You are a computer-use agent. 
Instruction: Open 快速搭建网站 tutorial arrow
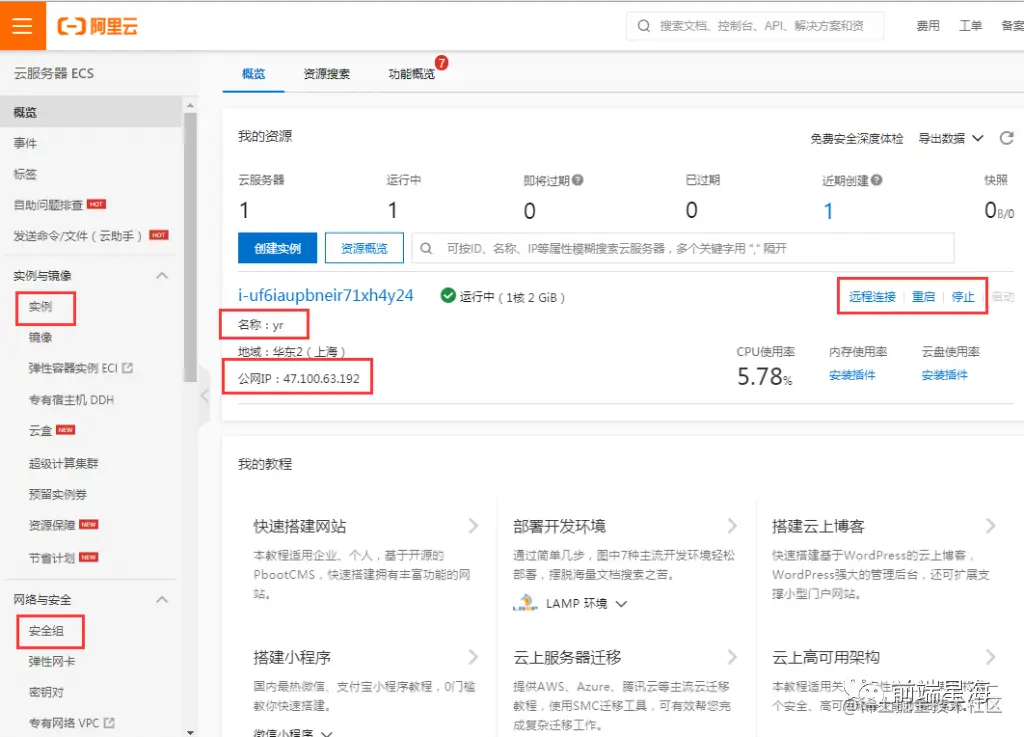(473, 526)
